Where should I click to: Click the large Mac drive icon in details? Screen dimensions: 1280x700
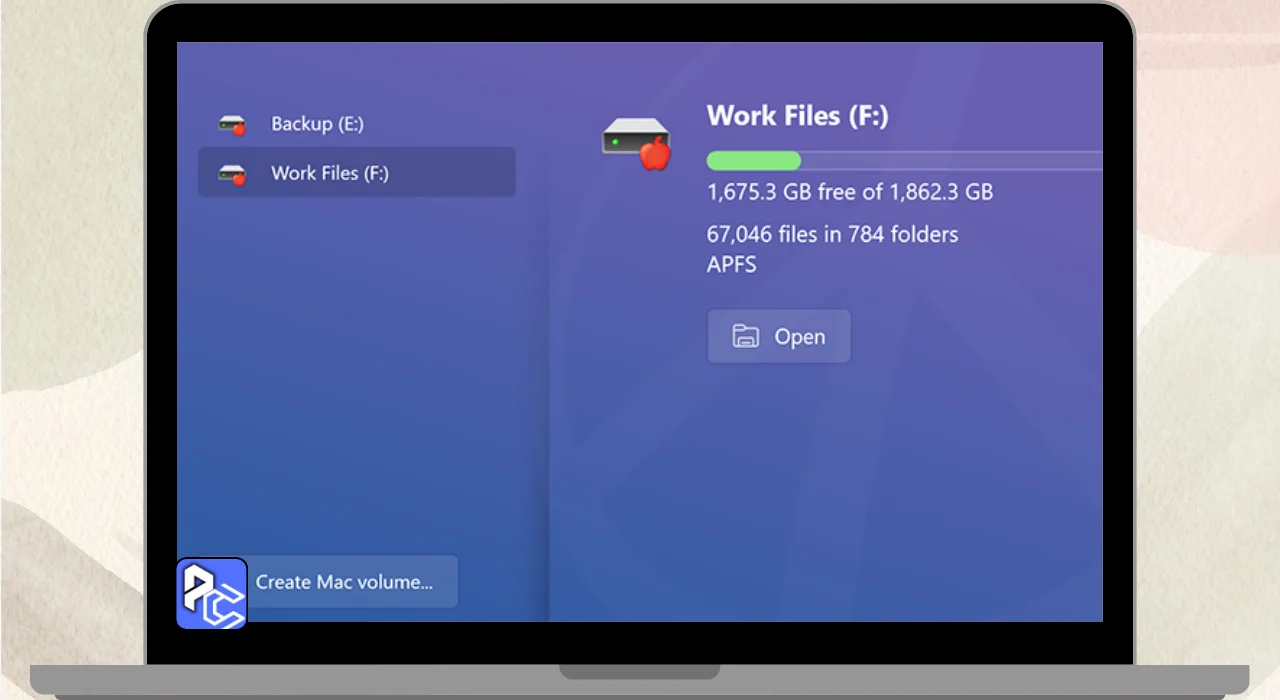(636, 143)
